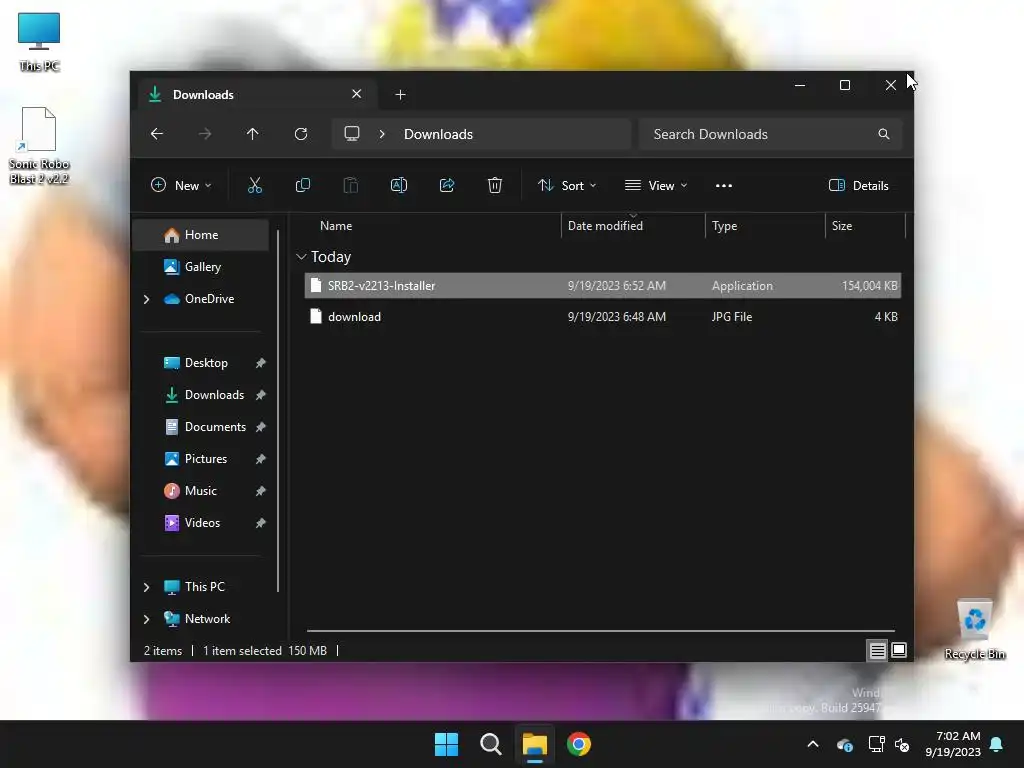Click File Explorer icon on taskbar
The width and height of the screenshot is (1024, 768).
(x=534, y=744)
